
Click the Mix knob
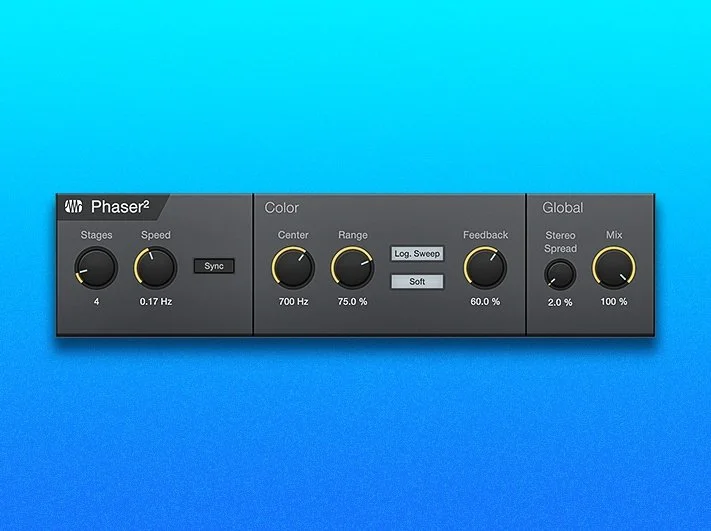pyautogui.click(x=614, y=268)
